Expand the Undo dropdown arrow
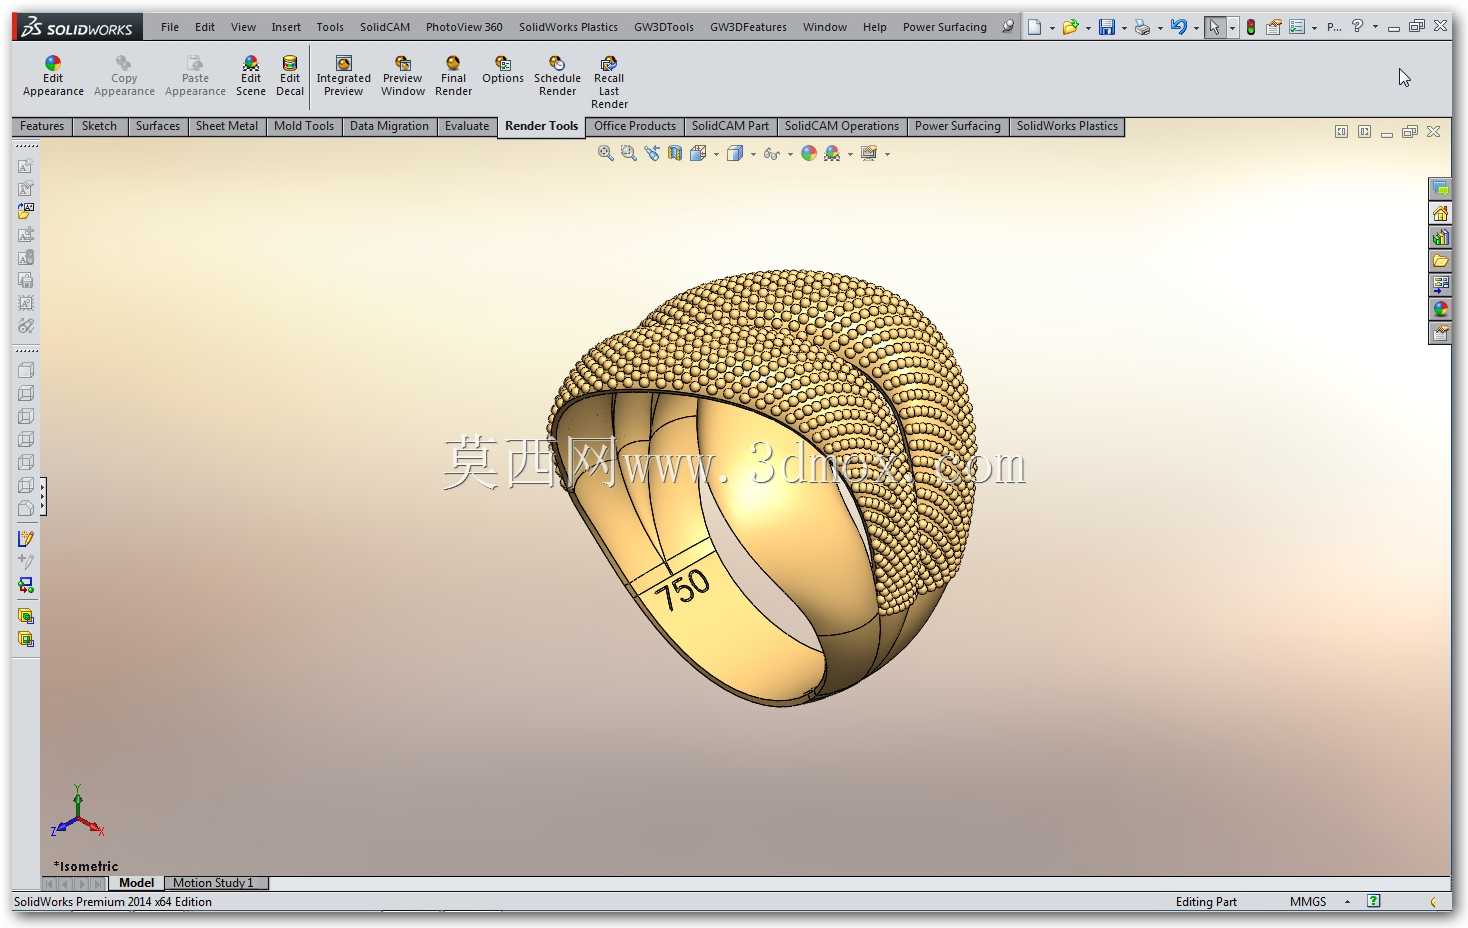The image size is (1468, 928). (x=1196, y=28)
